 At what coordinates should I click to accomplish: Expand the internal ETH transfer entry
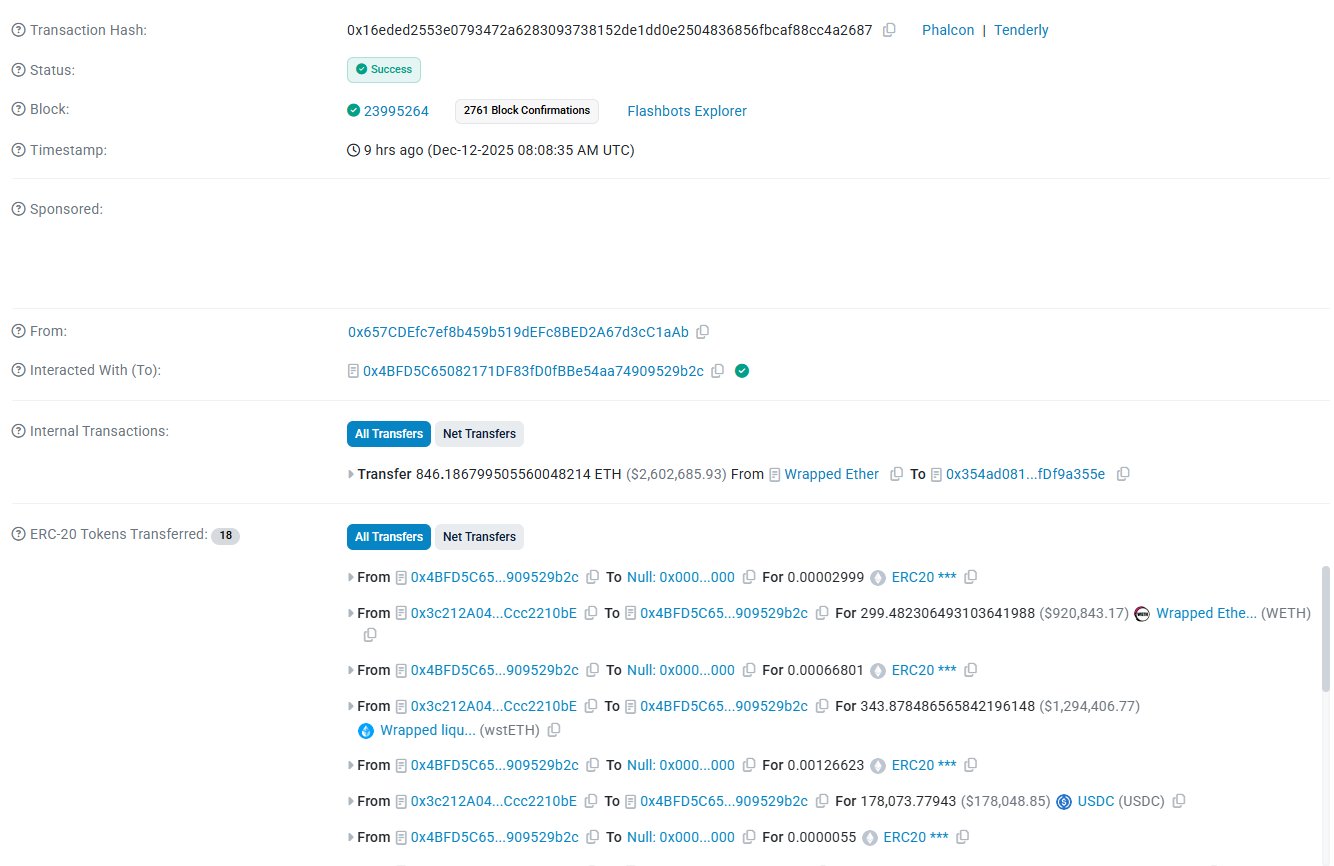pos(349,474)
